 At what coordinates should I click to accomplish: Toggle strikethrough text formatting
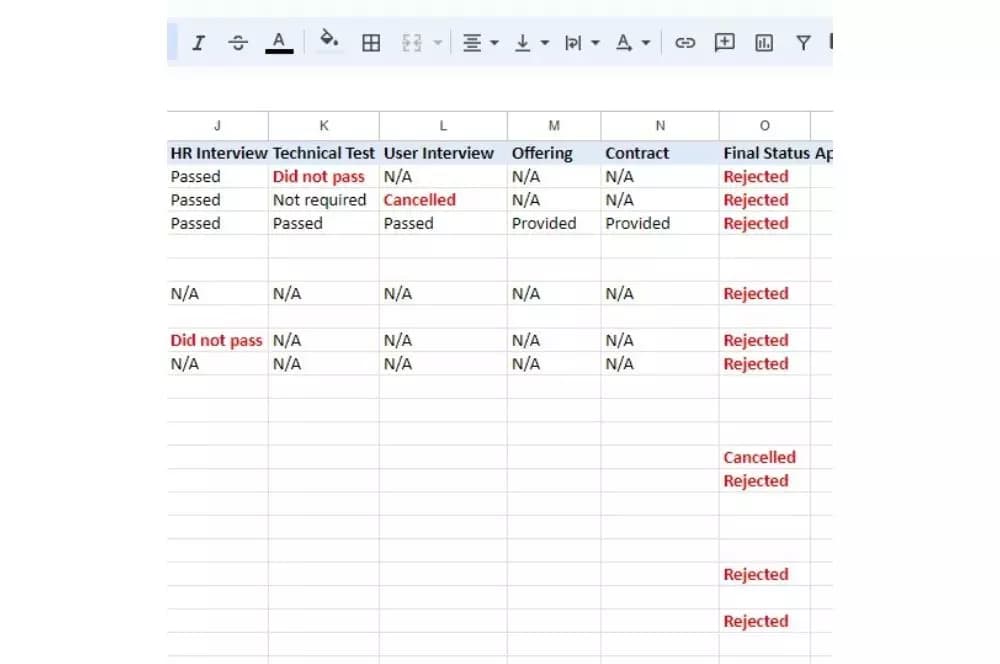pos(238,43)
